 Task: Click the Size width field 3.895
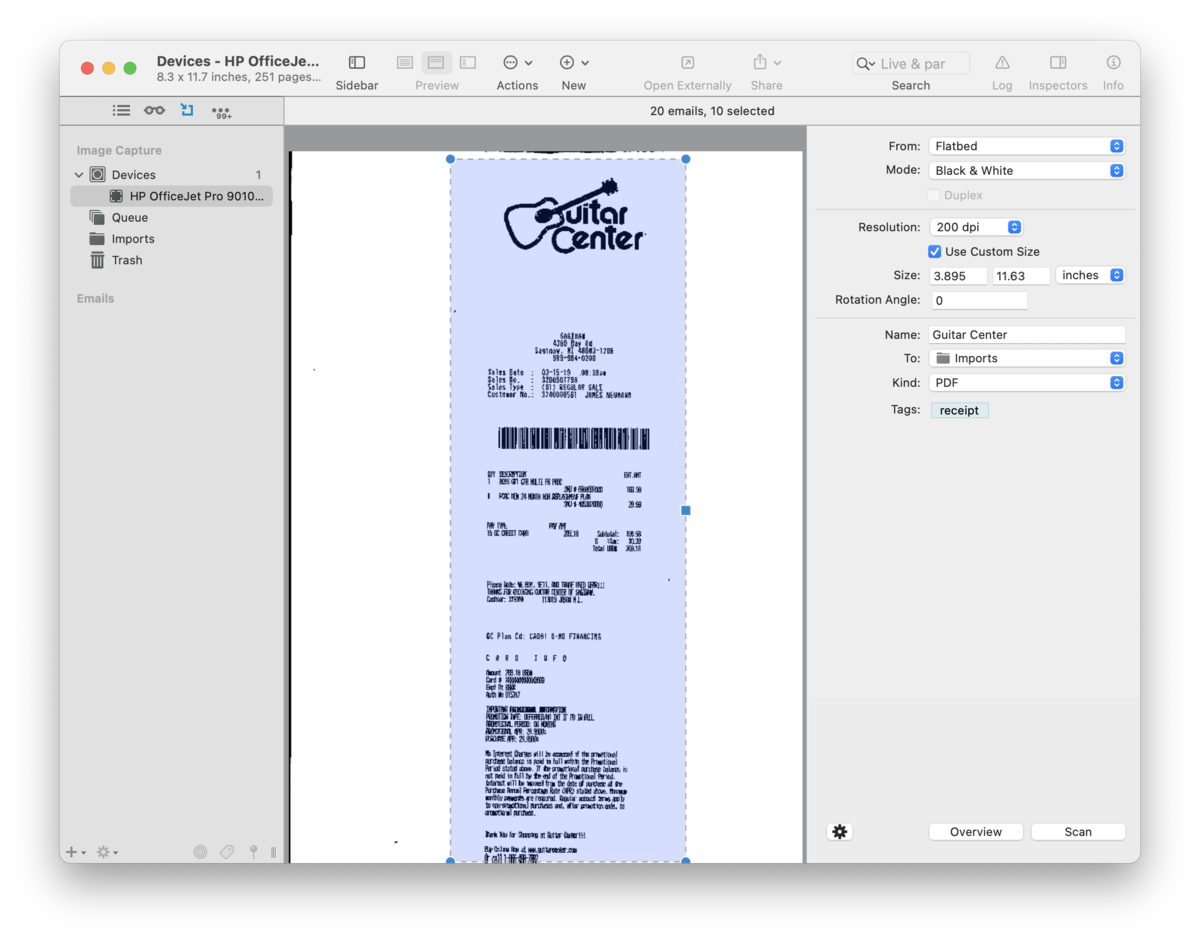(958, 275)
